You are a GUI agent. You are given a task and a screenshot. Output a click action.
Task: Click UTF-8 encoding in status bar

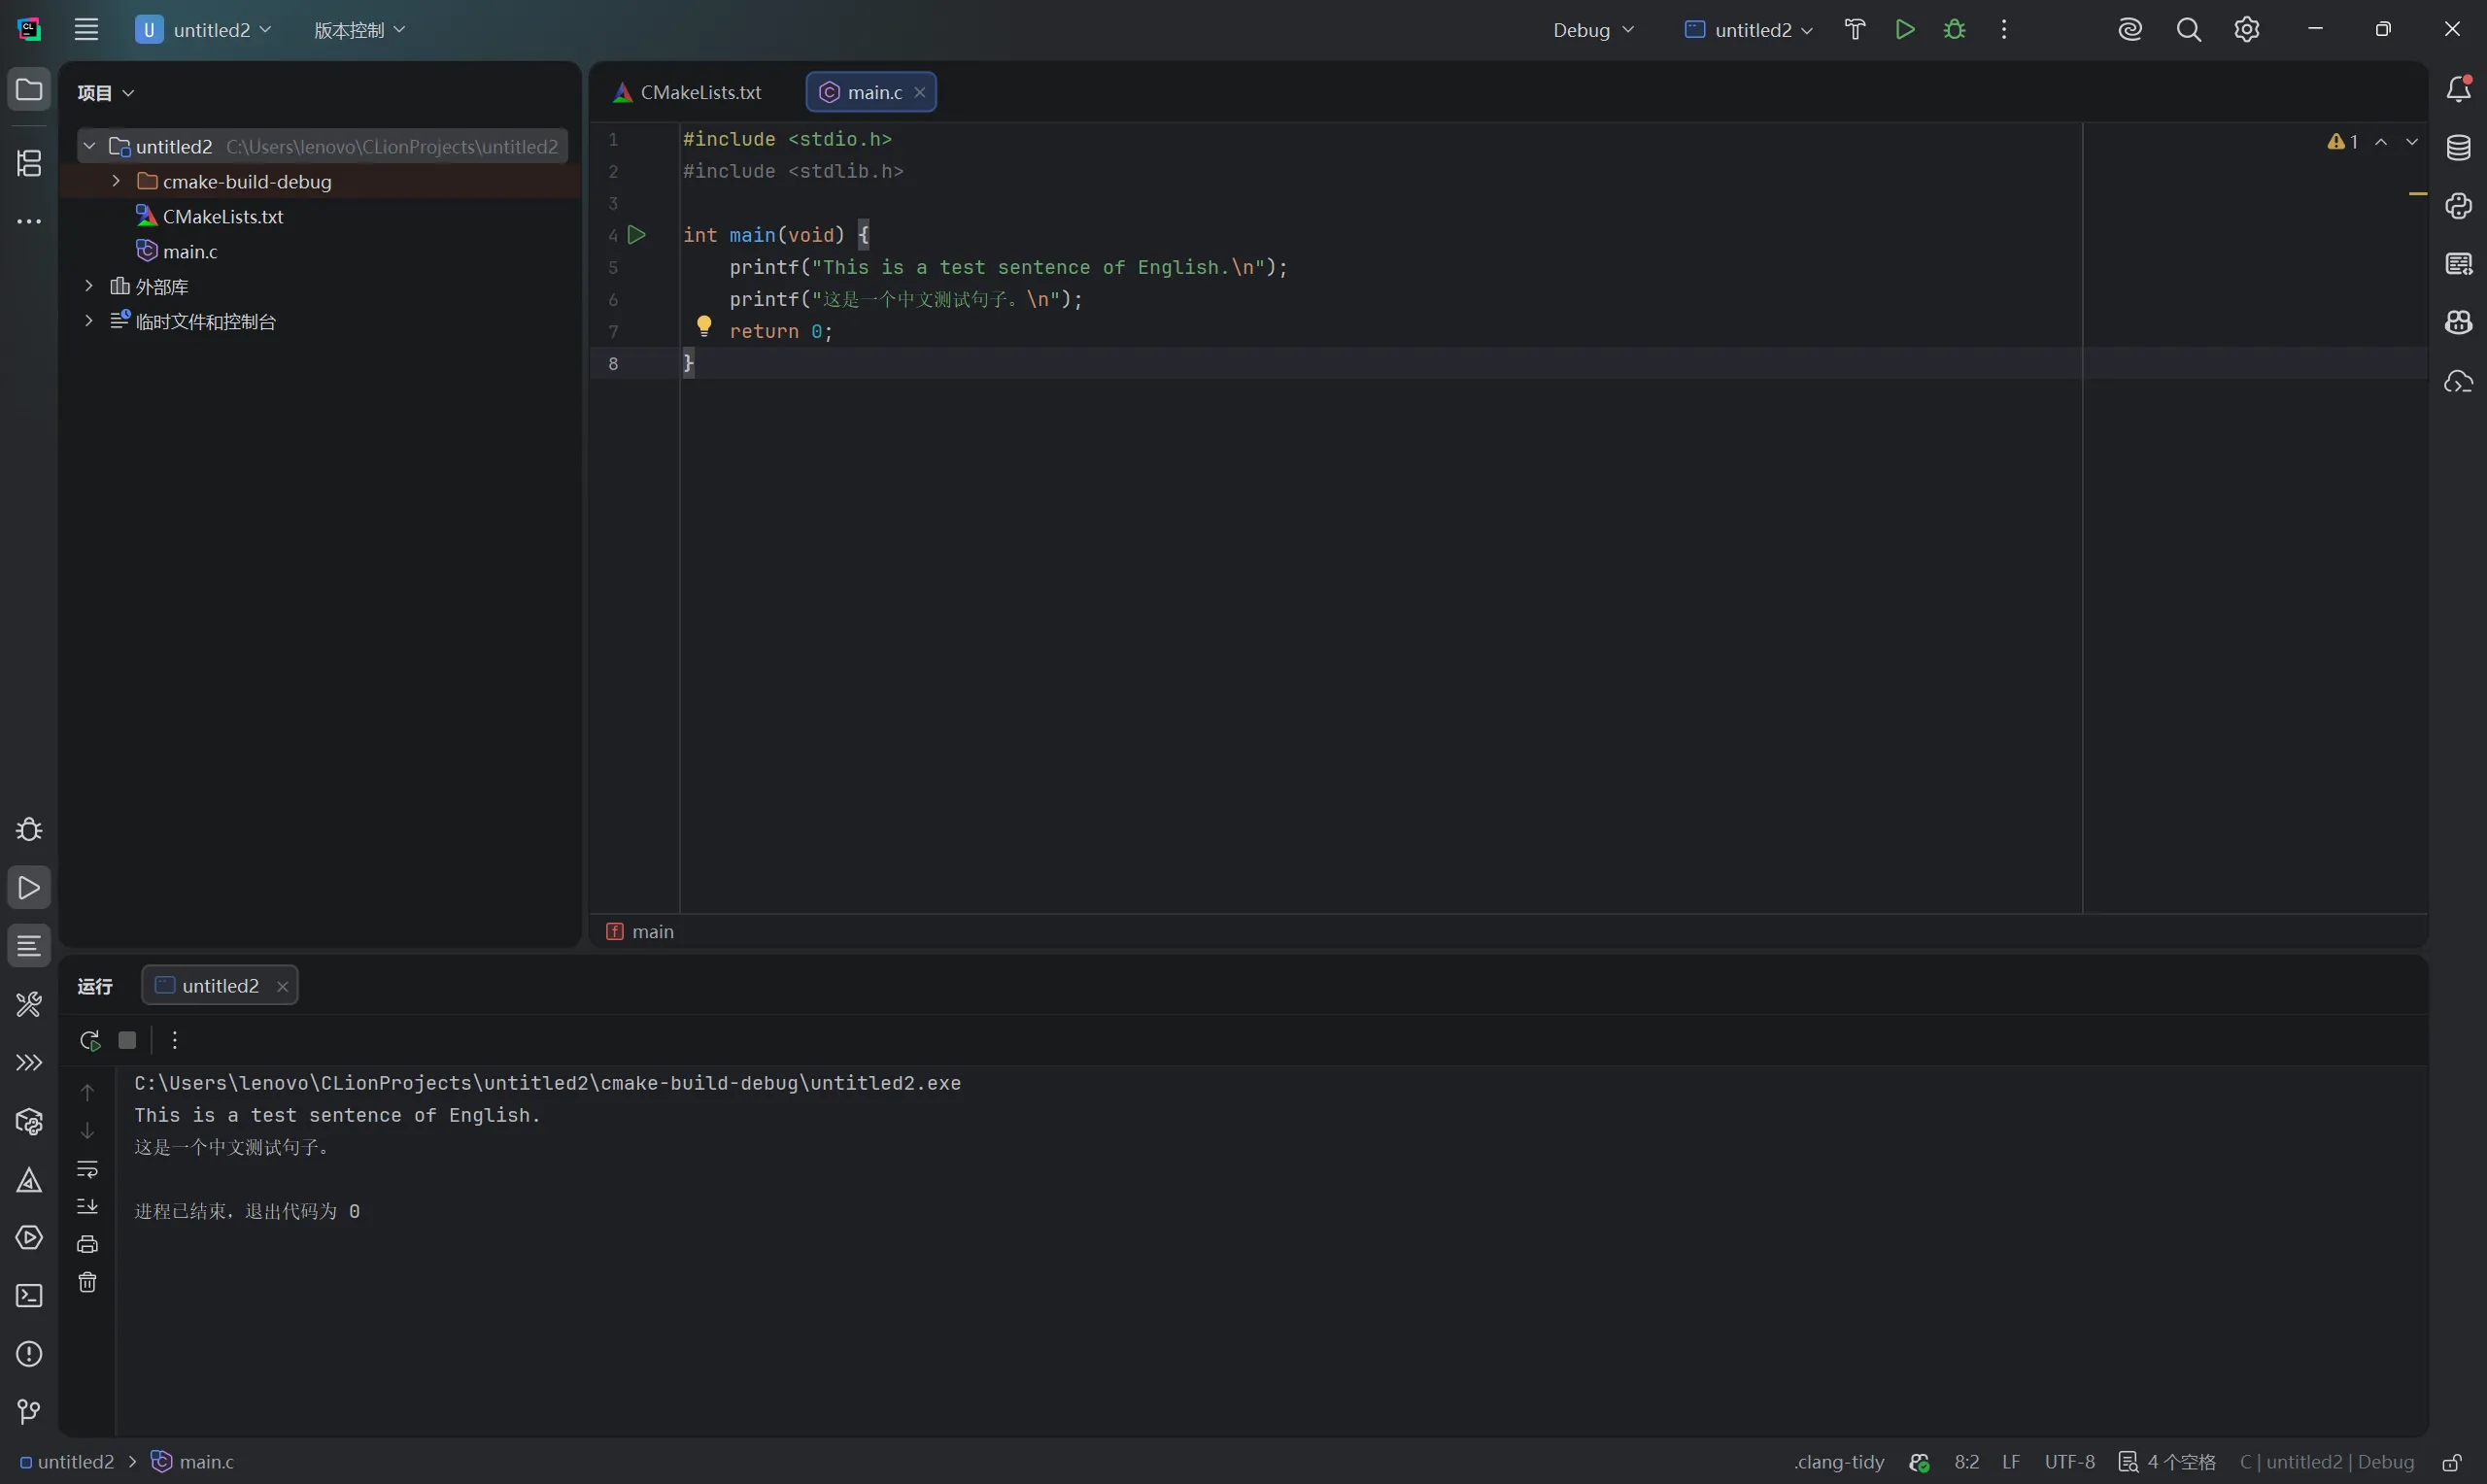2069,1462
